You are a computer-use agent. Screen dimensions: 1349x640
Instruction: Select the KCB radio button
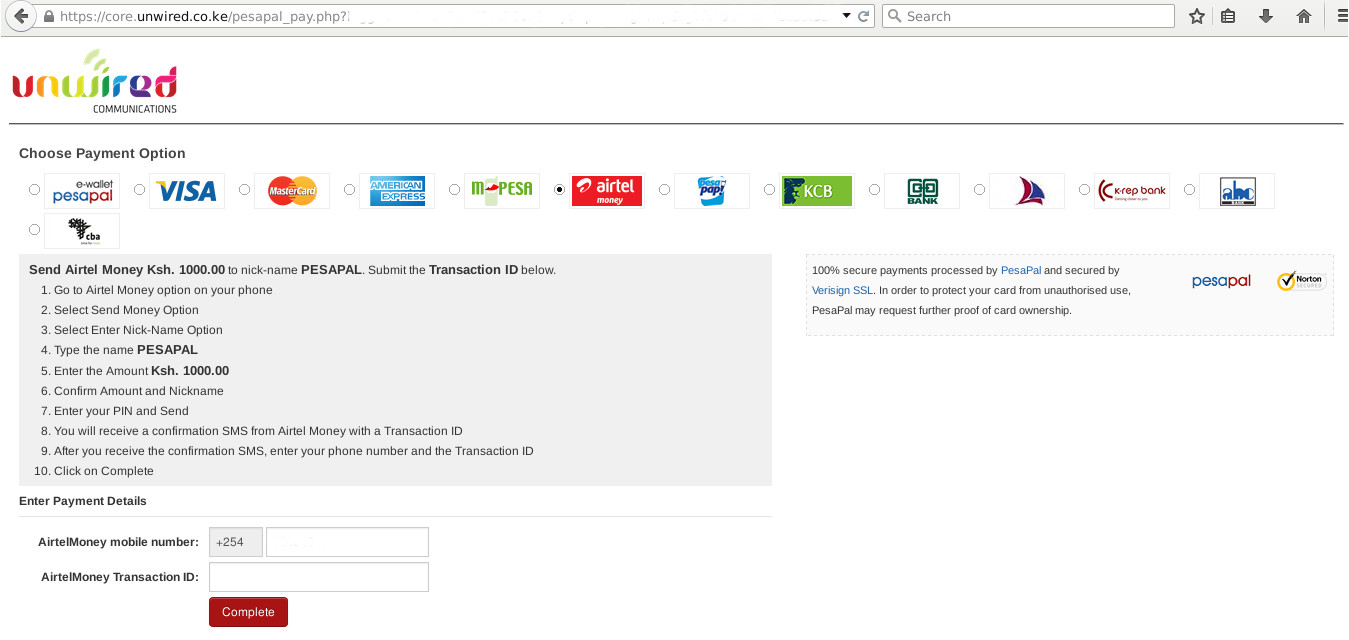(770, 189)
